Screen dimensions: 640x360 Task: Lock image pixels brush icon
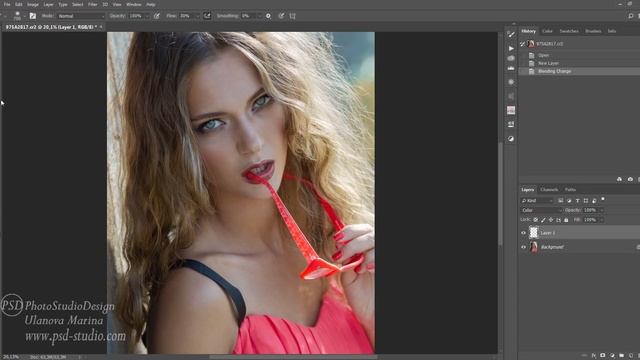coord(543,220)
